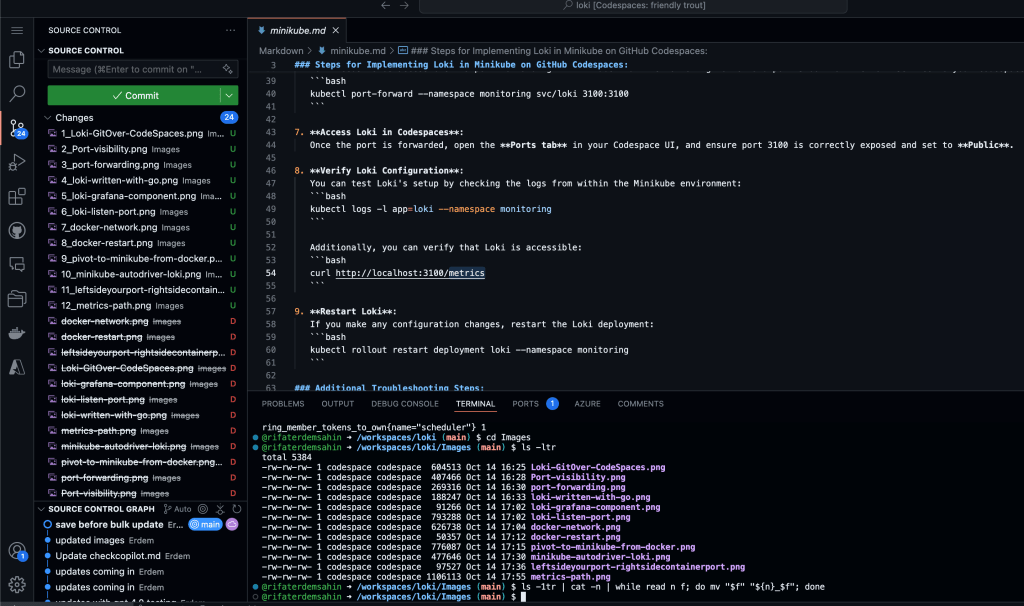Open the GitHub view in activity bar
1024x606 pixels.
(17, 230)
